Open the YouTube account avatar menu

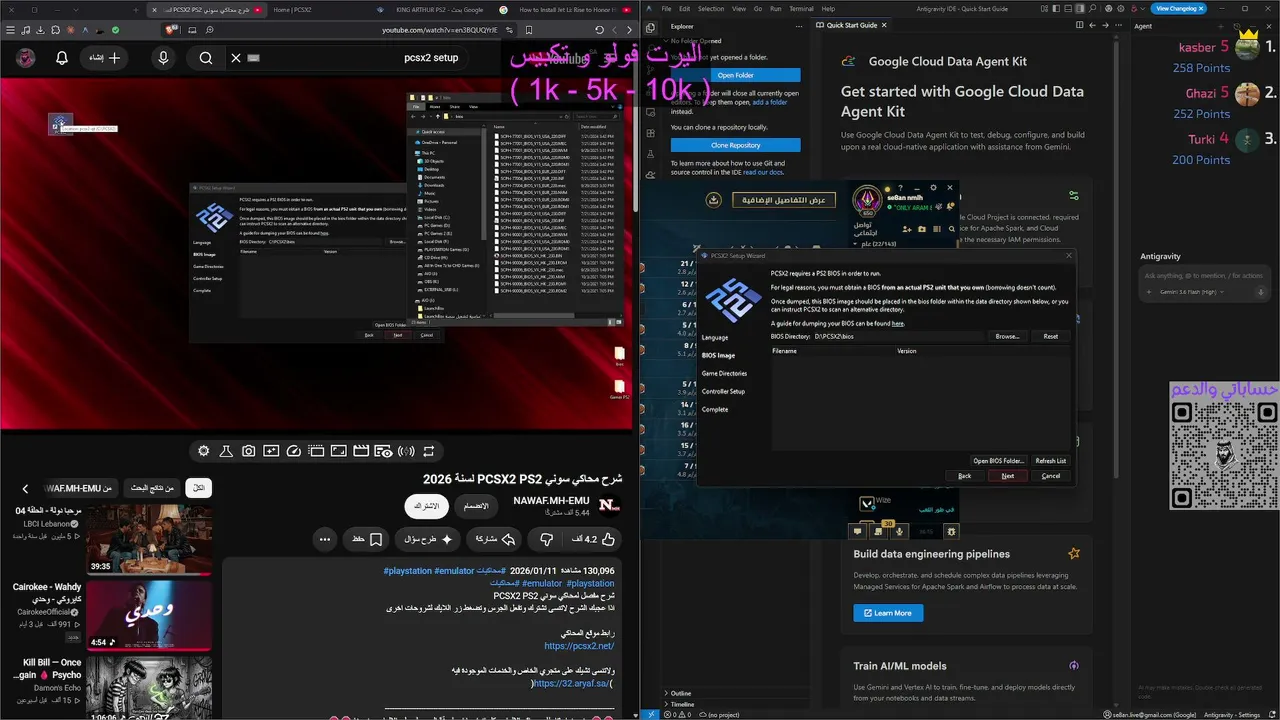click(25, 58)
